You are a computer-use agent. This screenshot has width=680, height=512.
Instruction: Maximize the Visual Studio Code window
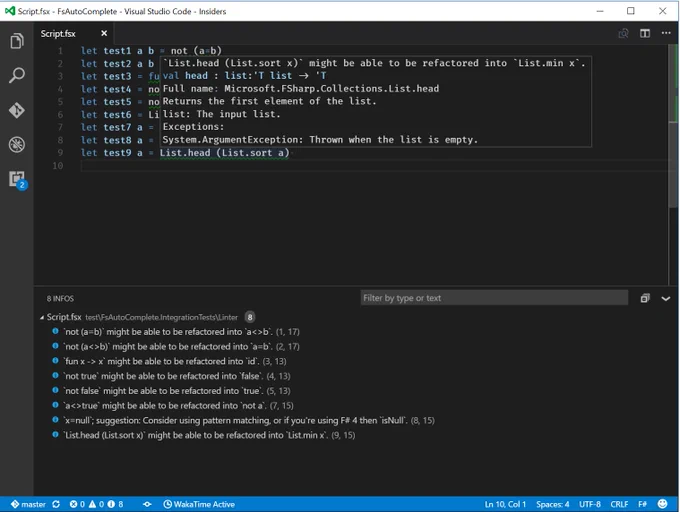click(x=631, y=11)
